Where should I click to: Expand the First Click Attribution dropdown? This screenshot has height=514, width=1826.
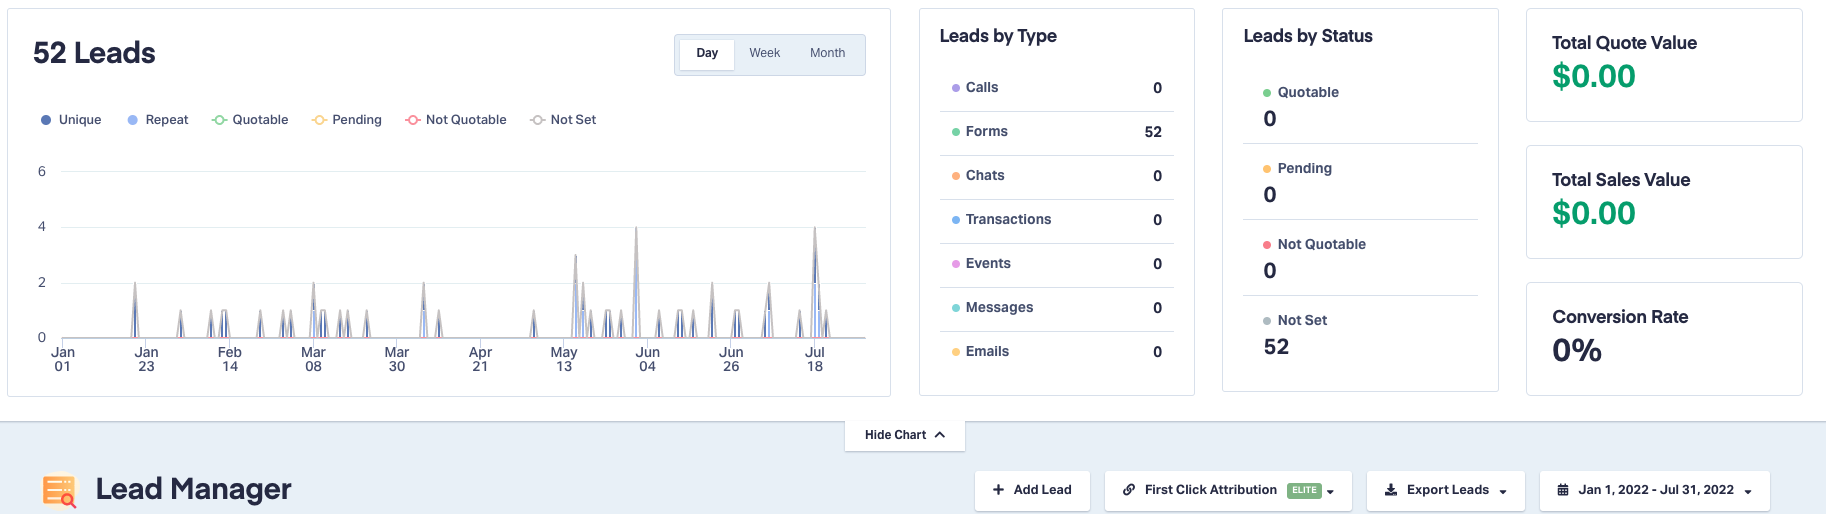(1331, 491)
